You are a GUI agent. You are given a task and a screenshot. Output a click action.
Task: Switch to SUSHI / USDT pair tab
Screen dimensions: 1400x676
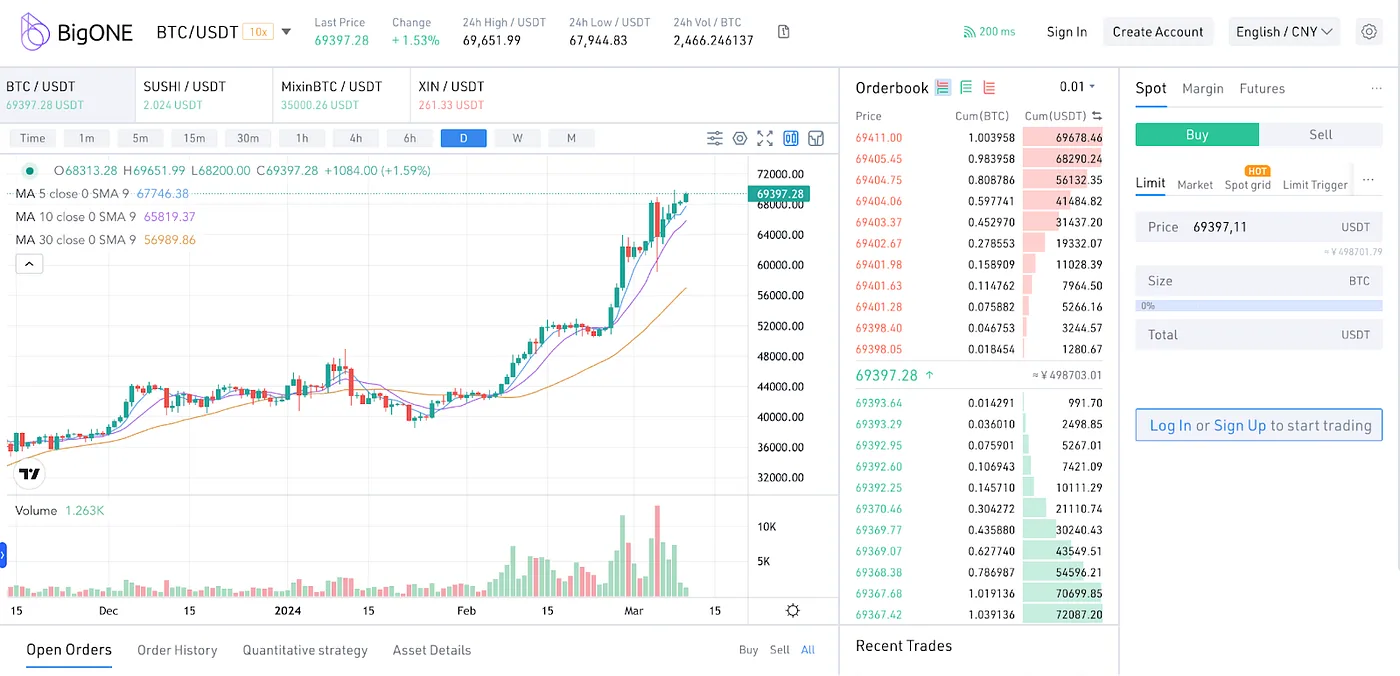tap(205, 95)
